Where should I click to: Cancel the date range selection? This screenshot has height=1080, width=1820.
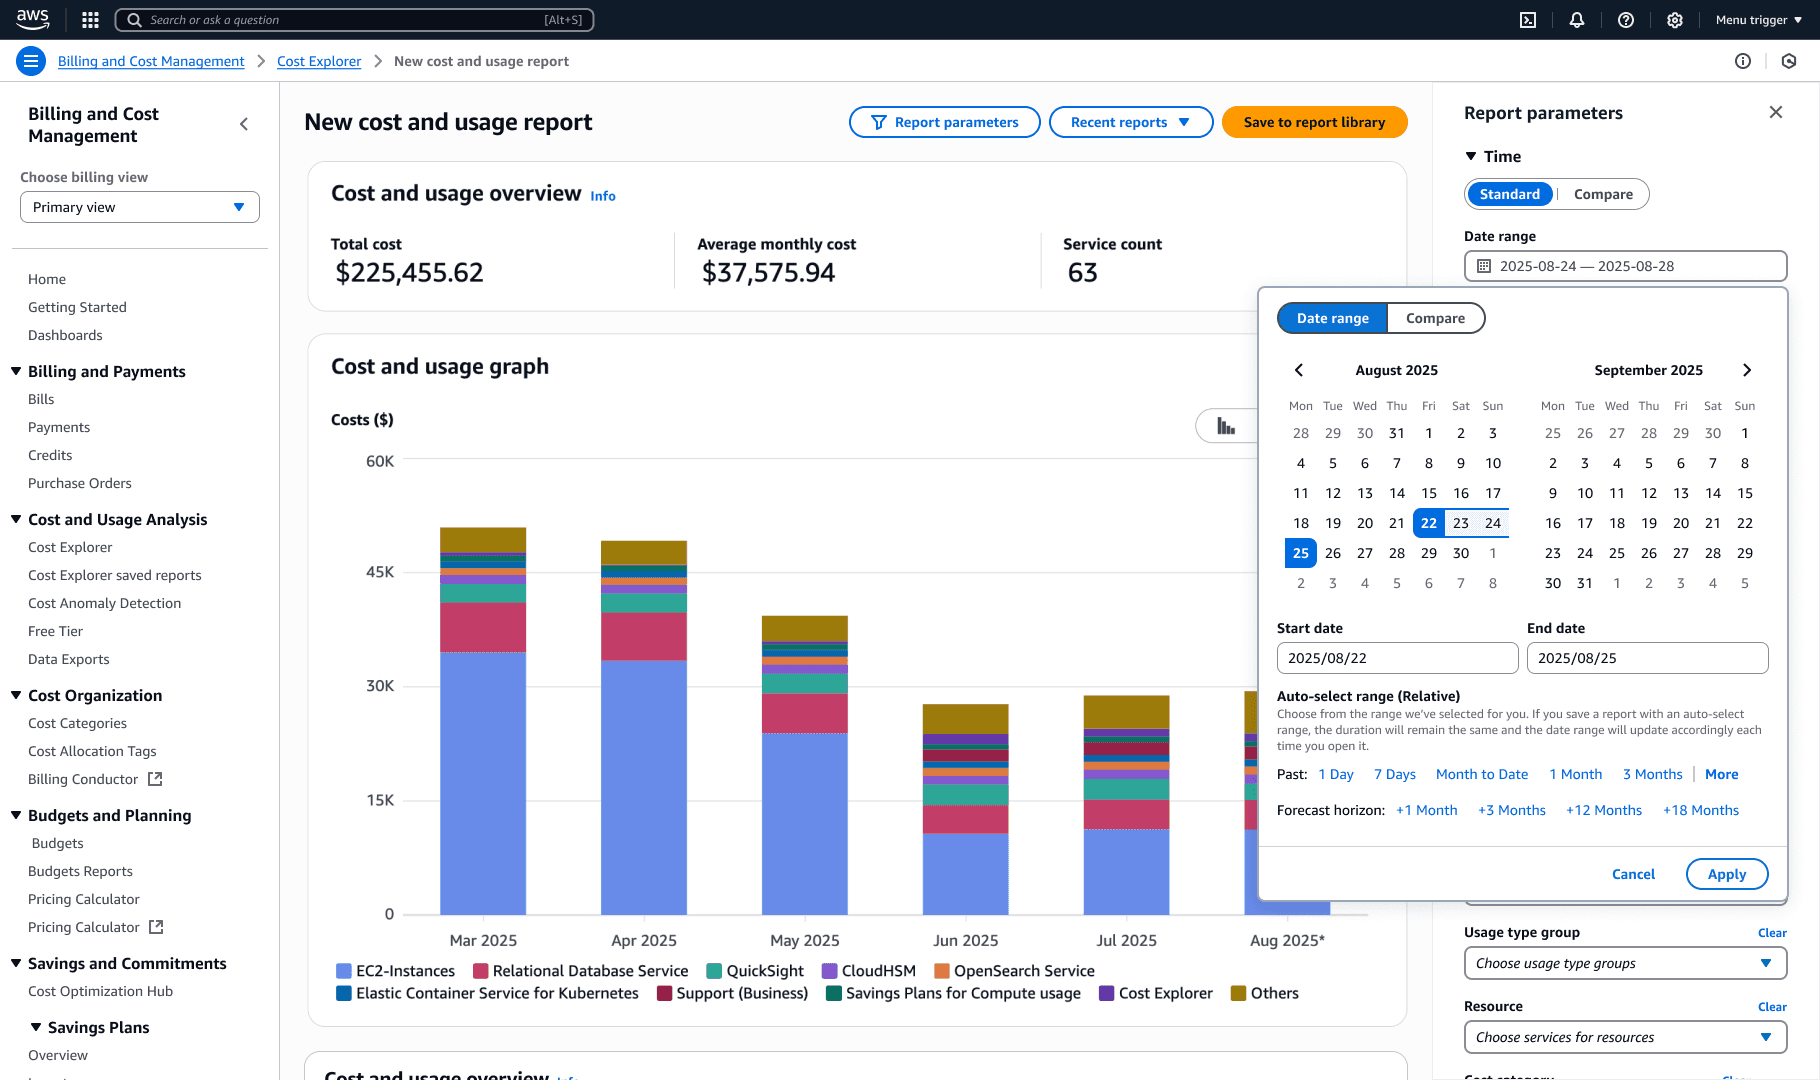pos(1633,874)
